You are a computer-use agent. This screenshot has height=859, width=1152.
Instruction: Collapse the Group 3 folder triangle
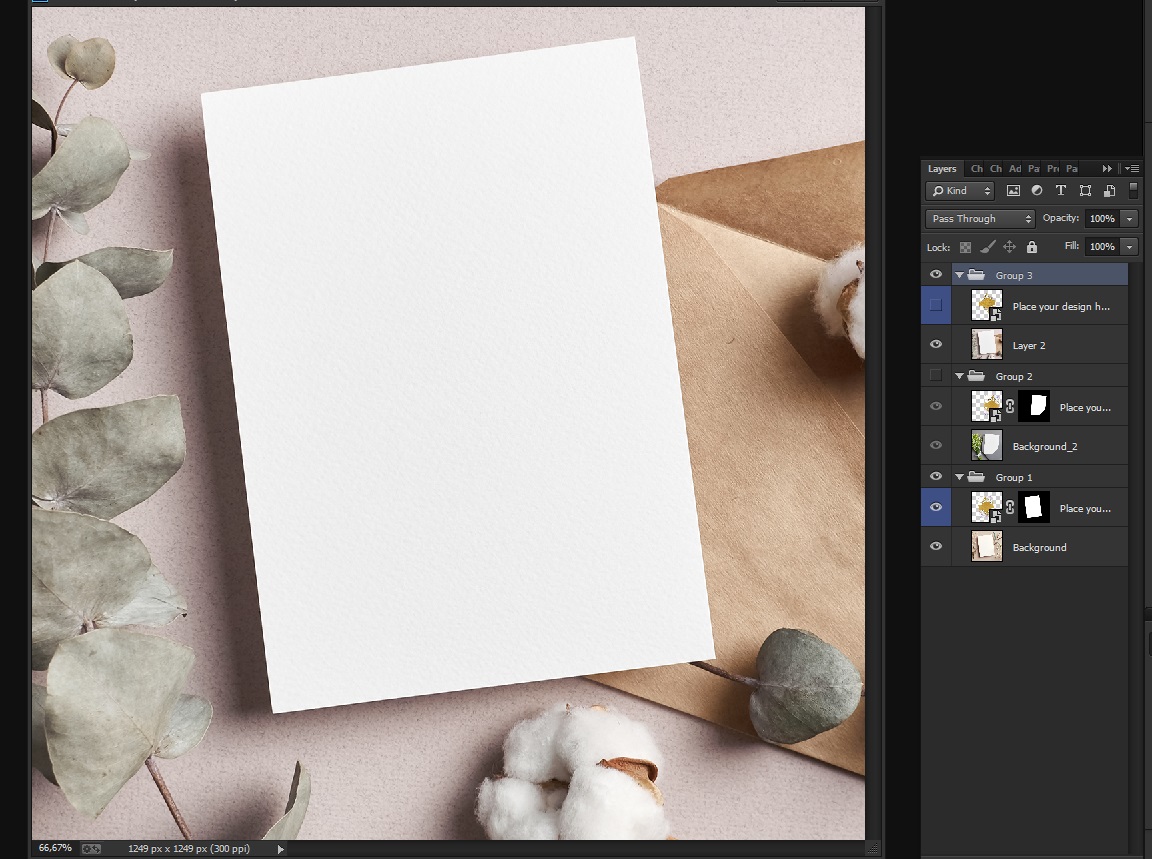tap(960, 276)
